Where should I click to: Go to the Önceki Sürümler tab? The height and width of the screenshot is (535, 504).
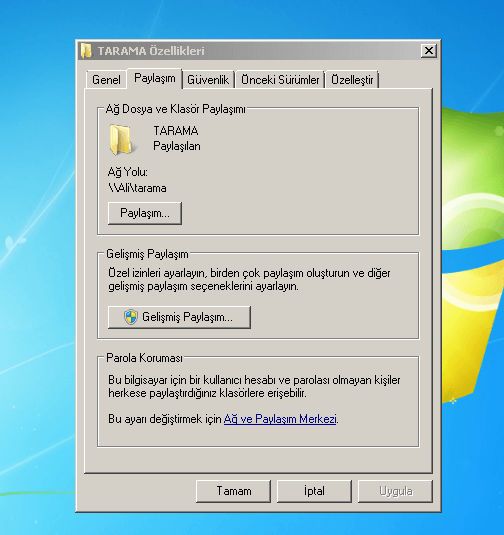pyautogui.click(x=280, y=79)
